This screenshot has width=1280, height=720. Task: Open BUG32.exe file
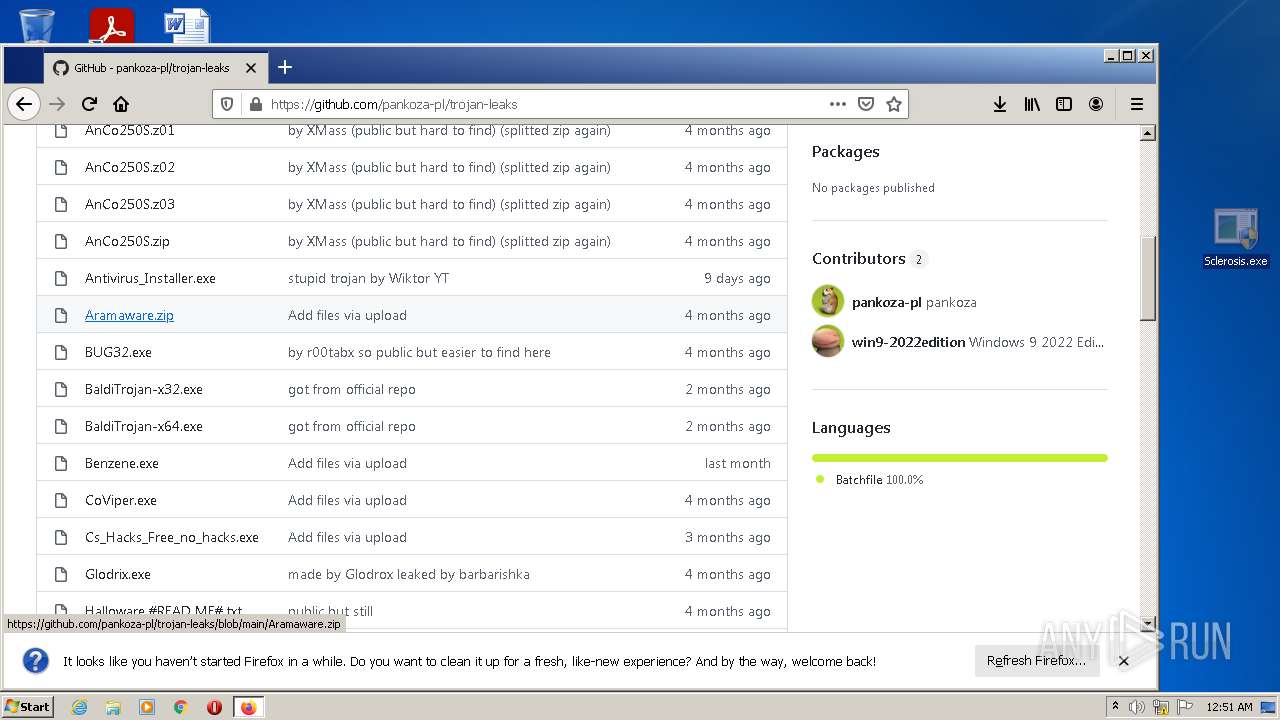pos(118,352)
